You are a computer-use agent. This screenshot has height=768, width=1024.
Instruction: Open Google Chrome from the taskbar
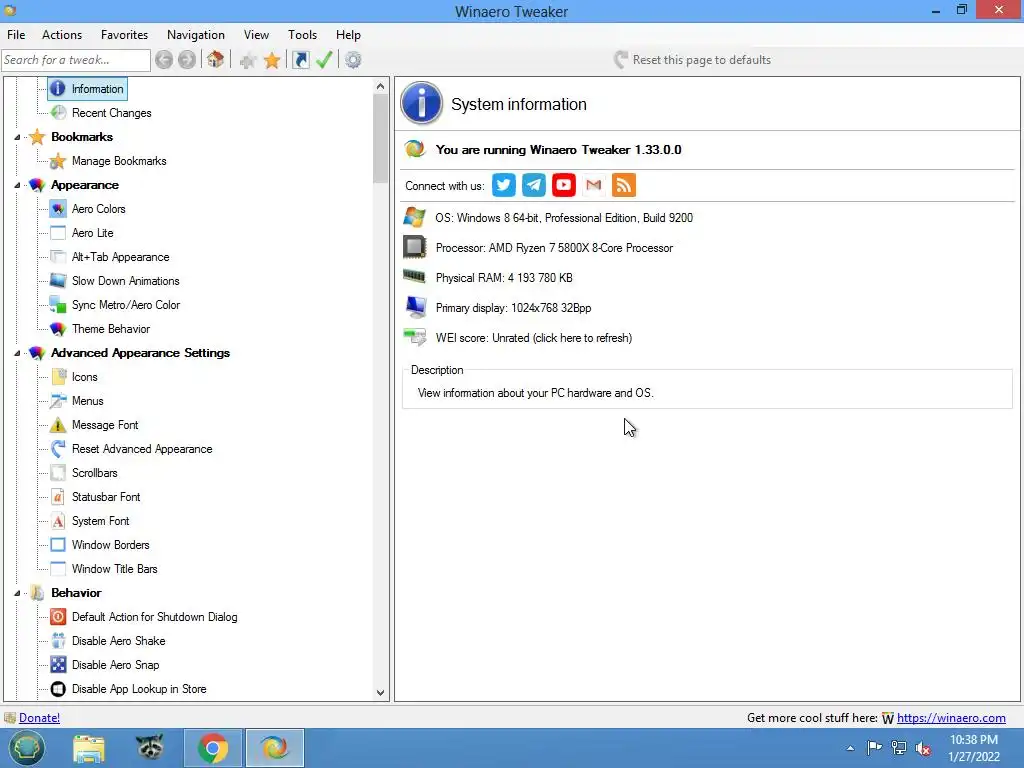[x=213, y=748]
